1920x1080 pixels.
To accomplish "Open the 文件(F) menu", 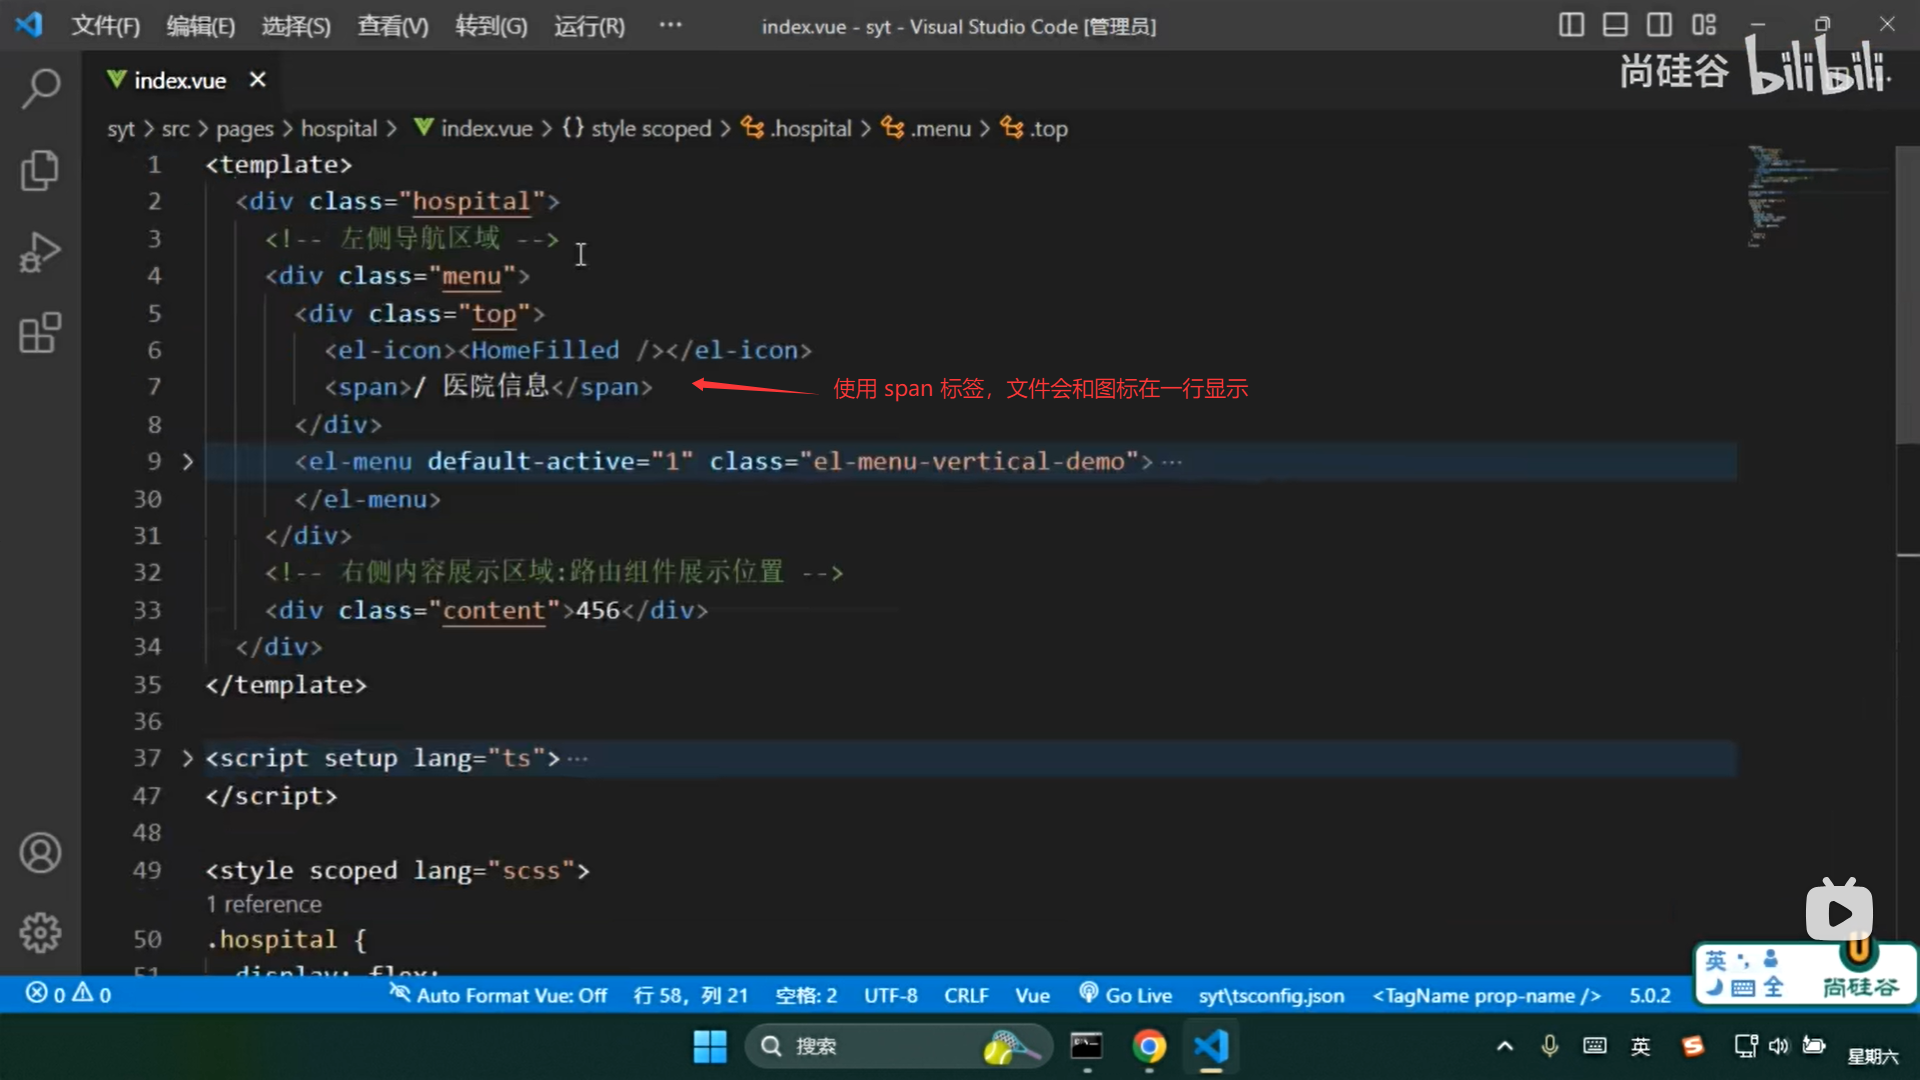I will point(105,26).
